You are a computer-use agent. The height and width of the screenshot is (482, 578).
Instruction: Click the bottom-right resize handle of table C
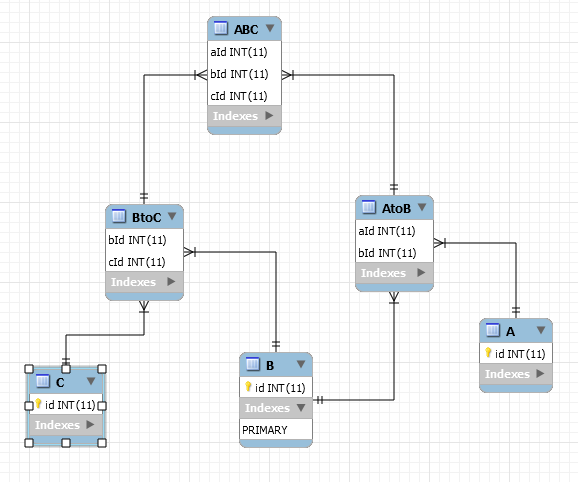click(x=102, y=443)
